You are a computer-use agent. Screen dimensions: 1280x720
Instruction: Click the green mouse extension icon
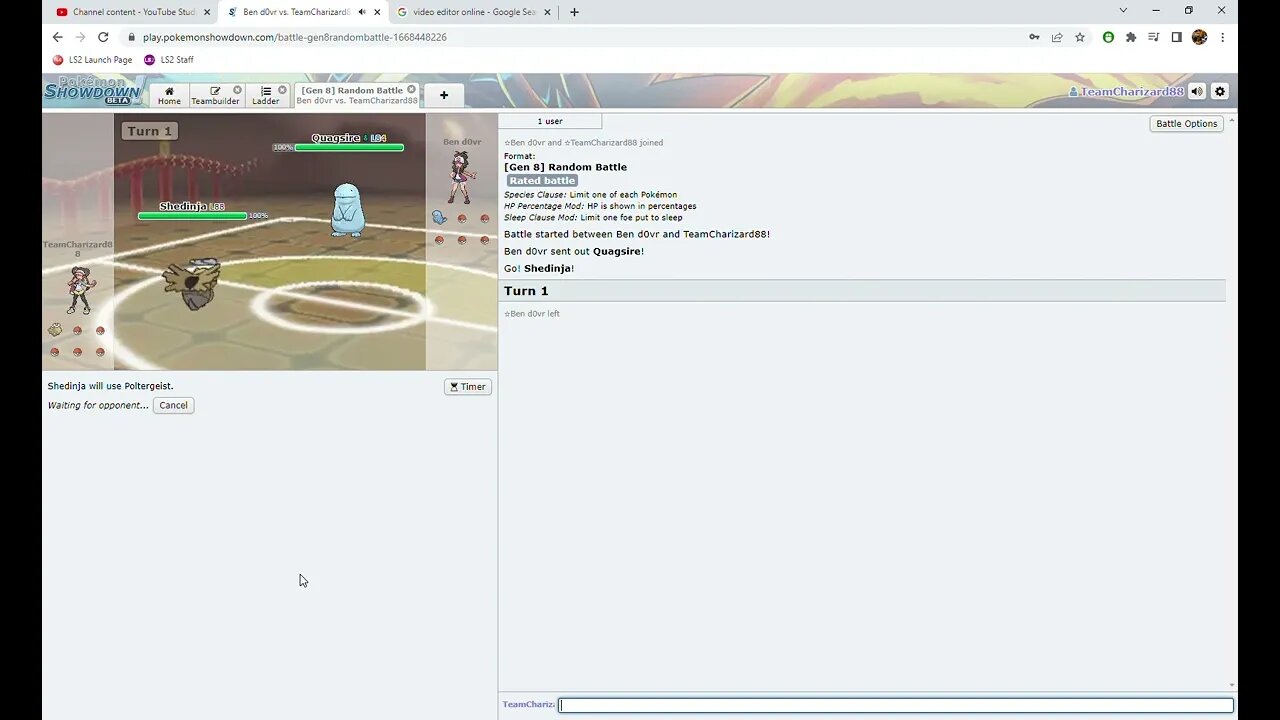pyautogui.click(x=1108, y=37)
